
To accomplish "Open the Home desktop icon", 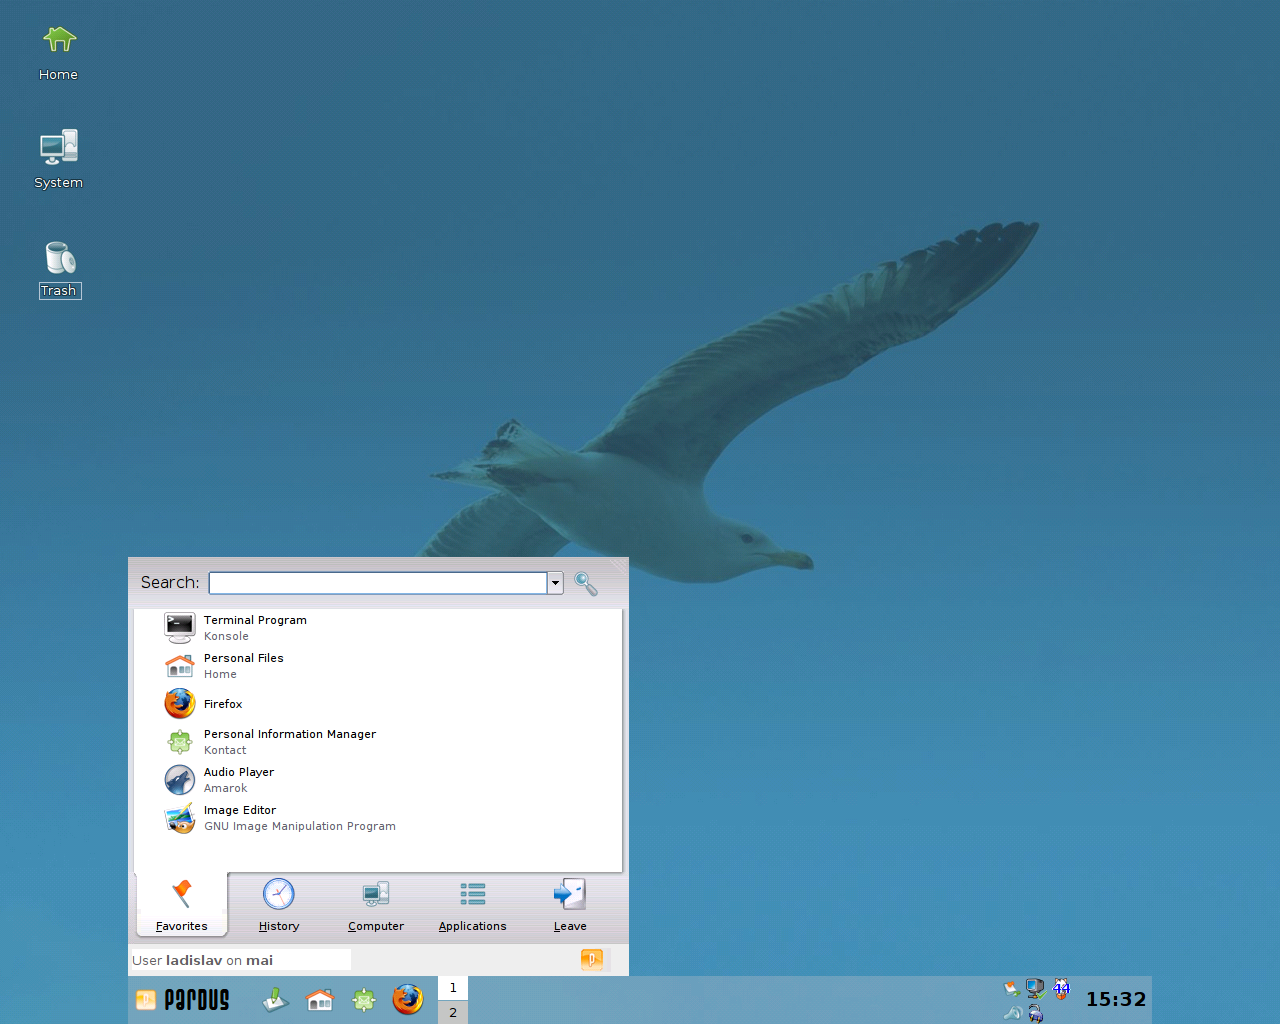I will tap(59, 54).
